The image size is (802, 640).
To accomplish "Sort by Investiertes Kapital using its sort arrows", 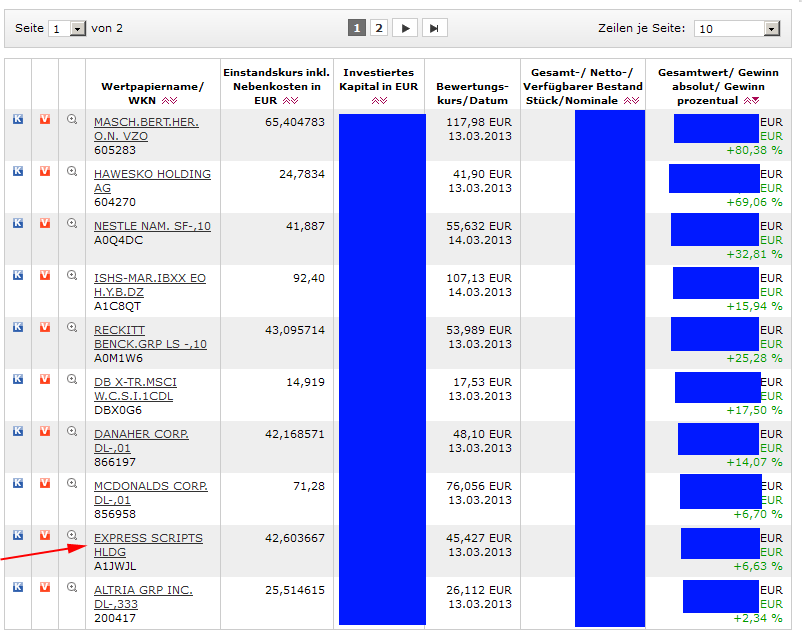I will (x=379, y=101).
